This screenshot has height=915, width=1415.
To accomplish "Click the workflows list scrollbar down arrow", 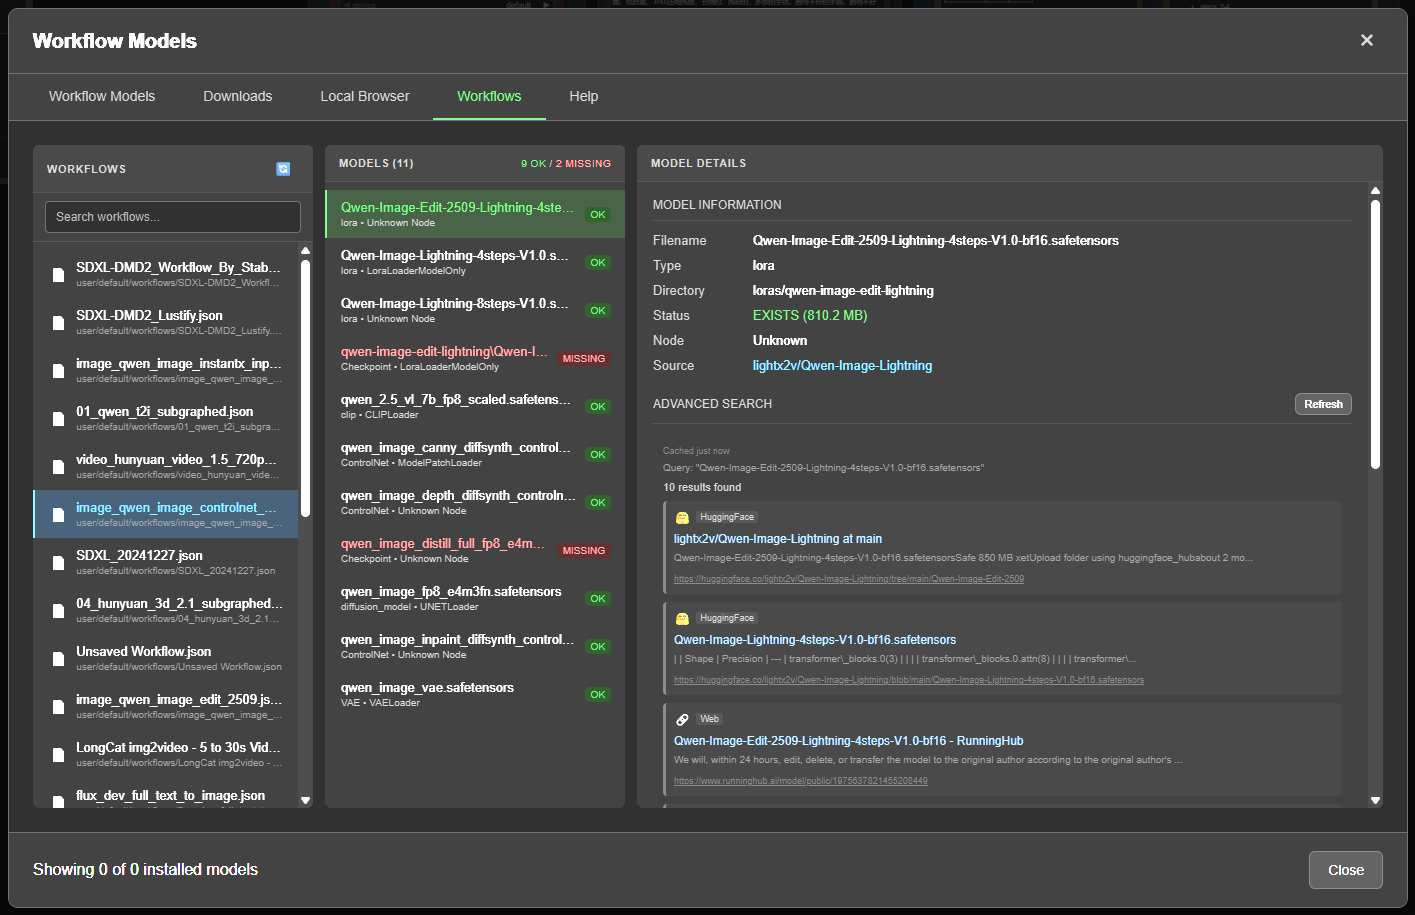I will [306, 800].
